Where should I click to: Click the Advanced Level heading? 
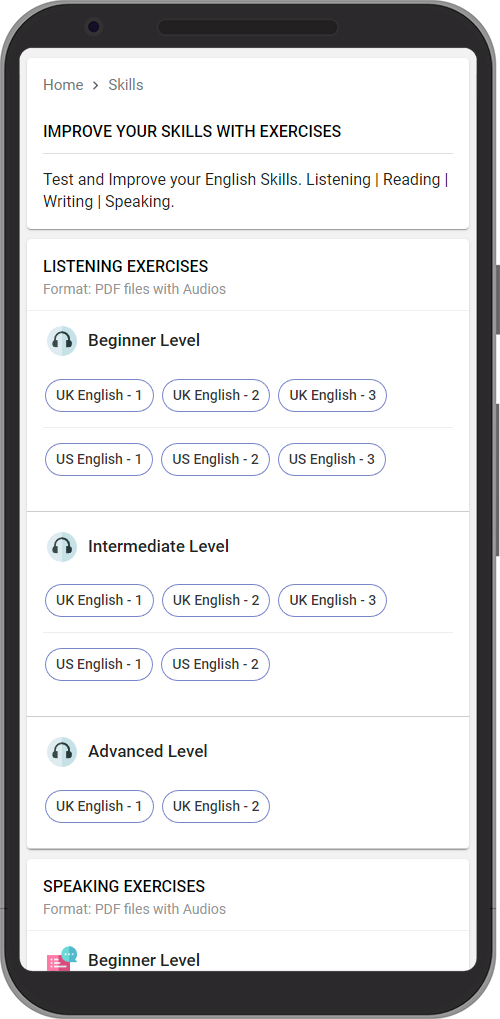[148, 752]
